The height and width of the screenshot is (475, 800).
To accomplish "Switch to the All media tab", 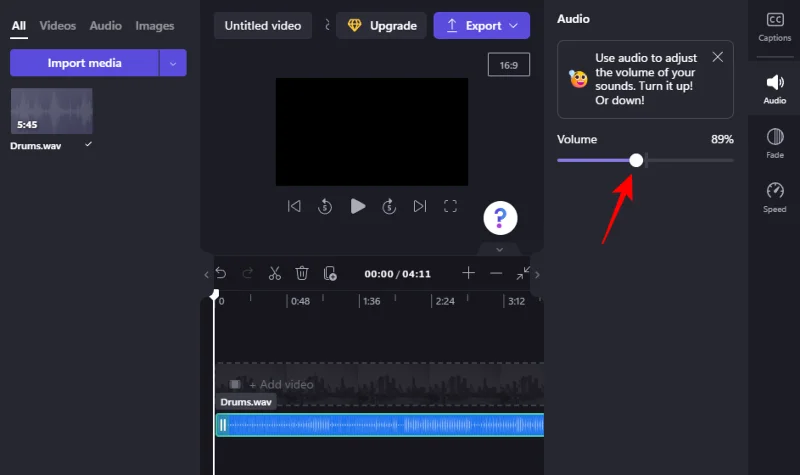I will click(19, 26).
